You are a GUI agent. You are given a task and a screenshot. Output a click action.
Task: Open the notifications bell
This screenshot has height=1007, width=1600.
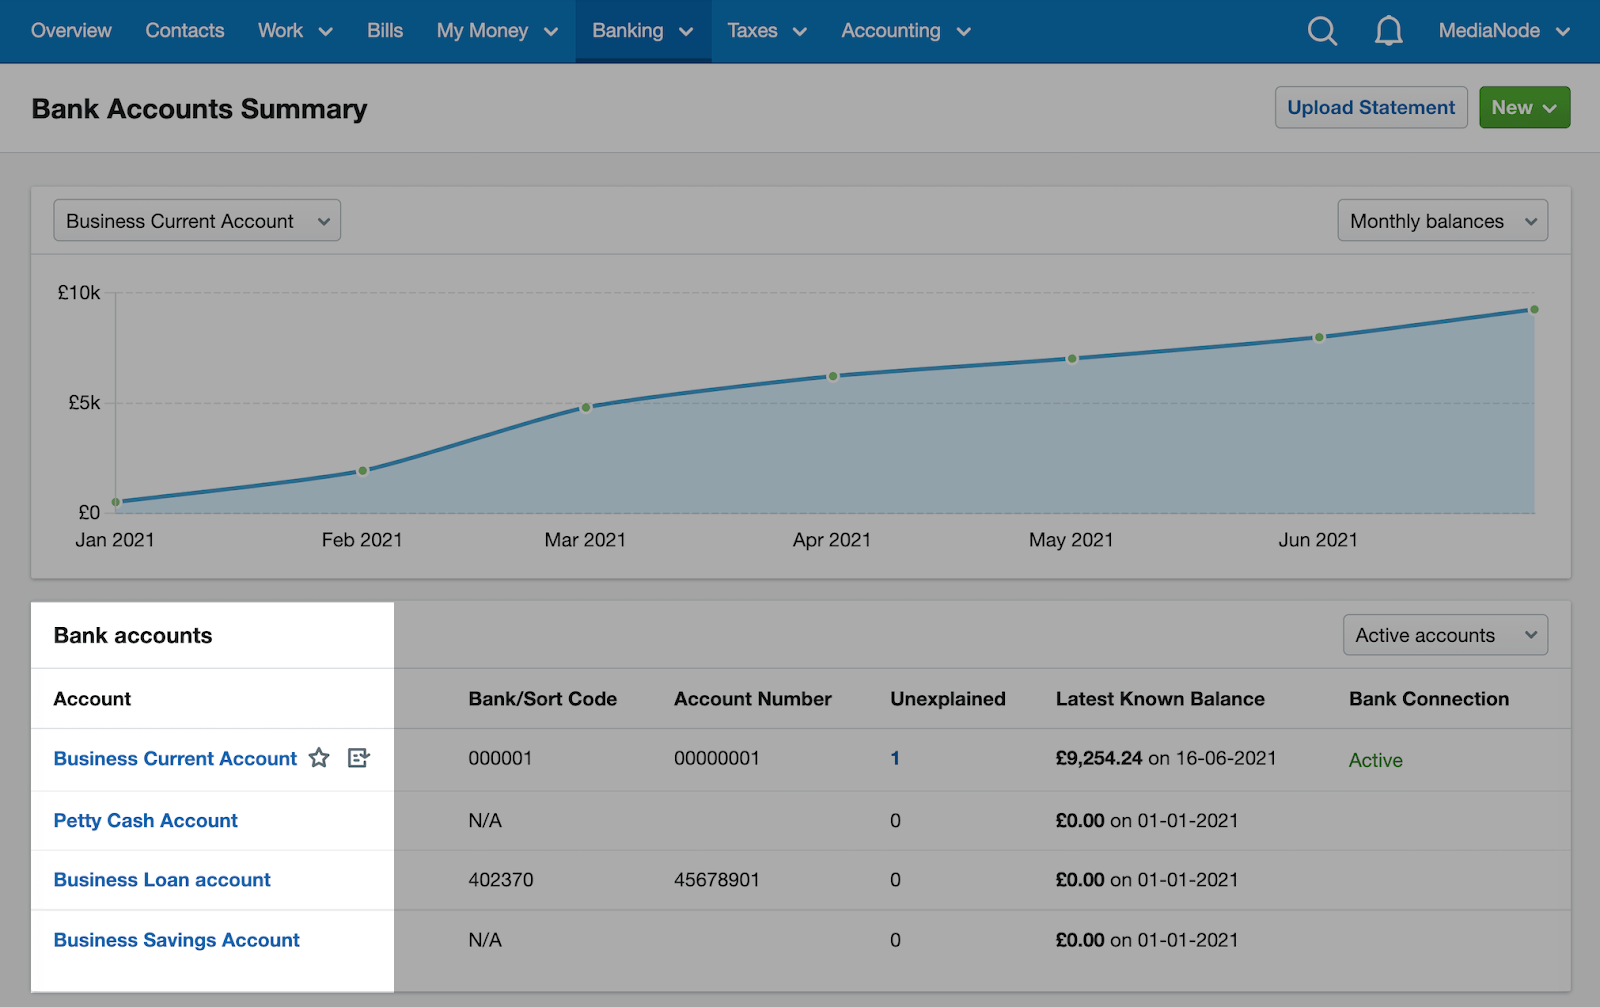1389,31
